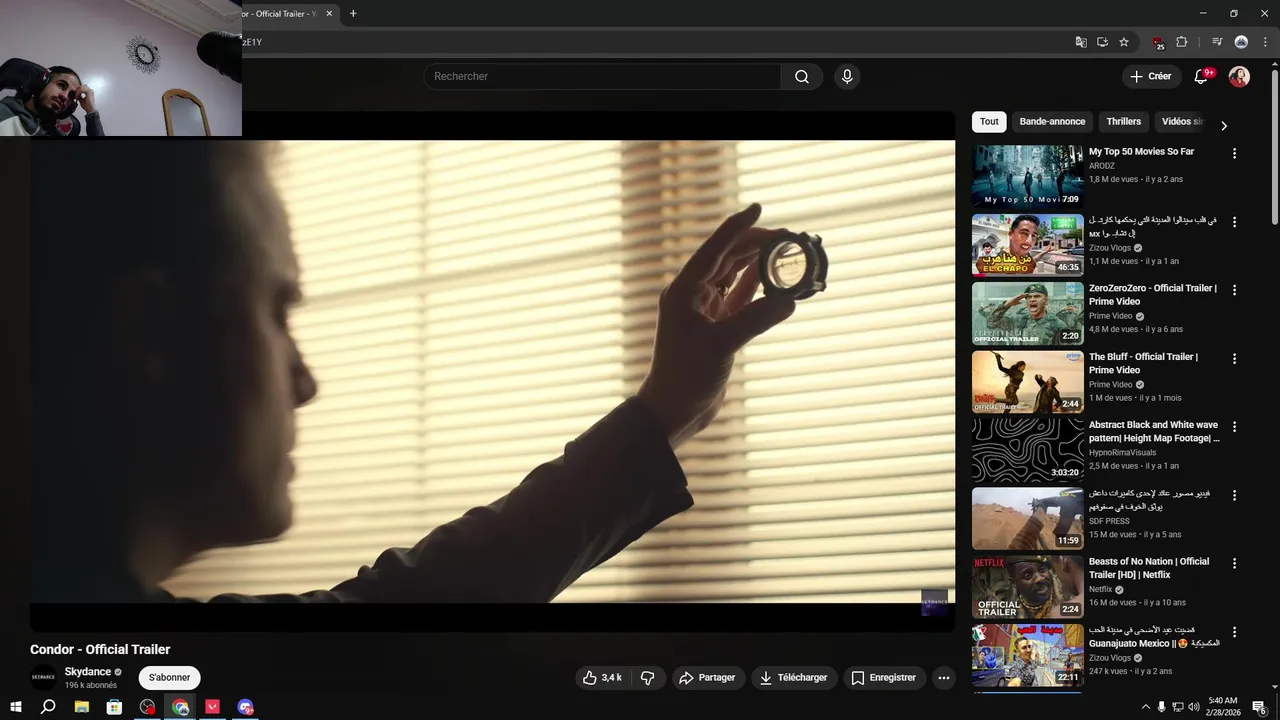Click the YouTube search magnifier button
Image resolution: width=1280 pixels, height=720 pixels.
point(801,77)
